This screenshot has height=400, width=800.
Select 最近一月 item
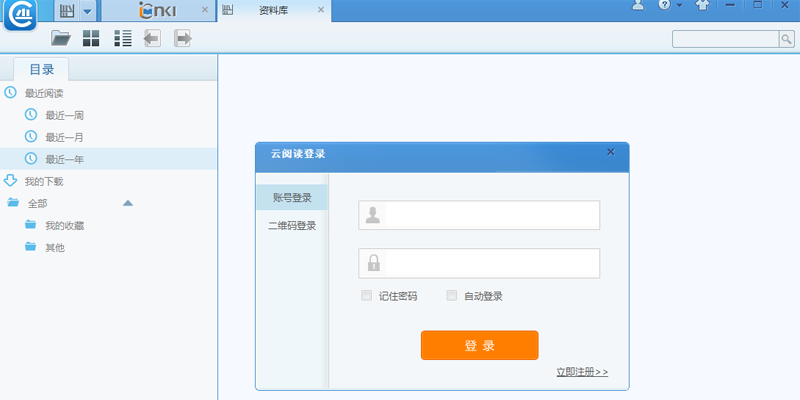pyautogui.click(x=64, y=138)
